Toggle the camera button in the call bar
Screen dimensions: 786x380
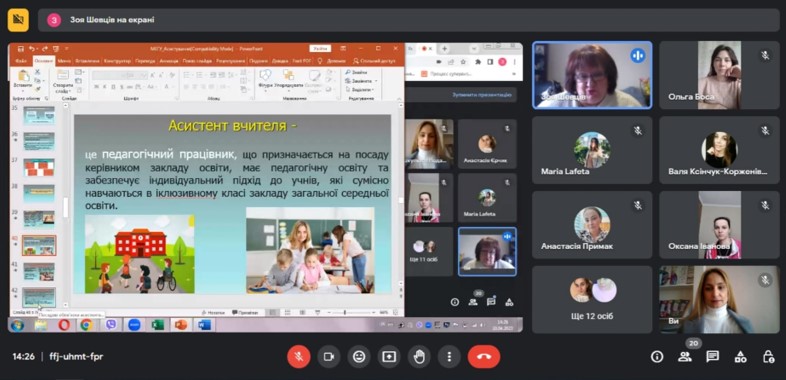pos(329,357)
